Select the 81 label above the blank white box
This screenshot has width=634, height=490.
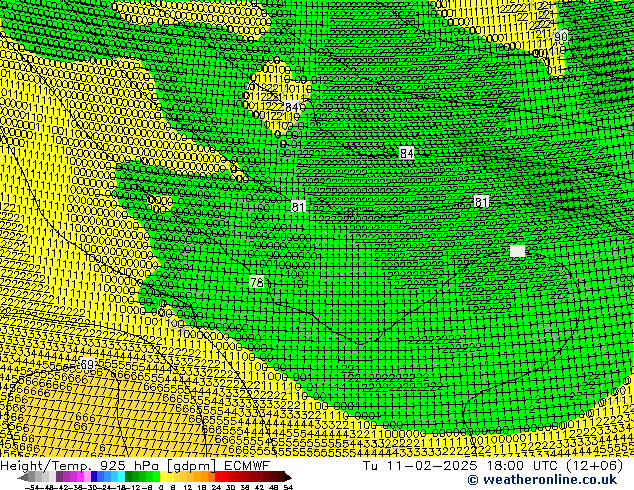481,201
